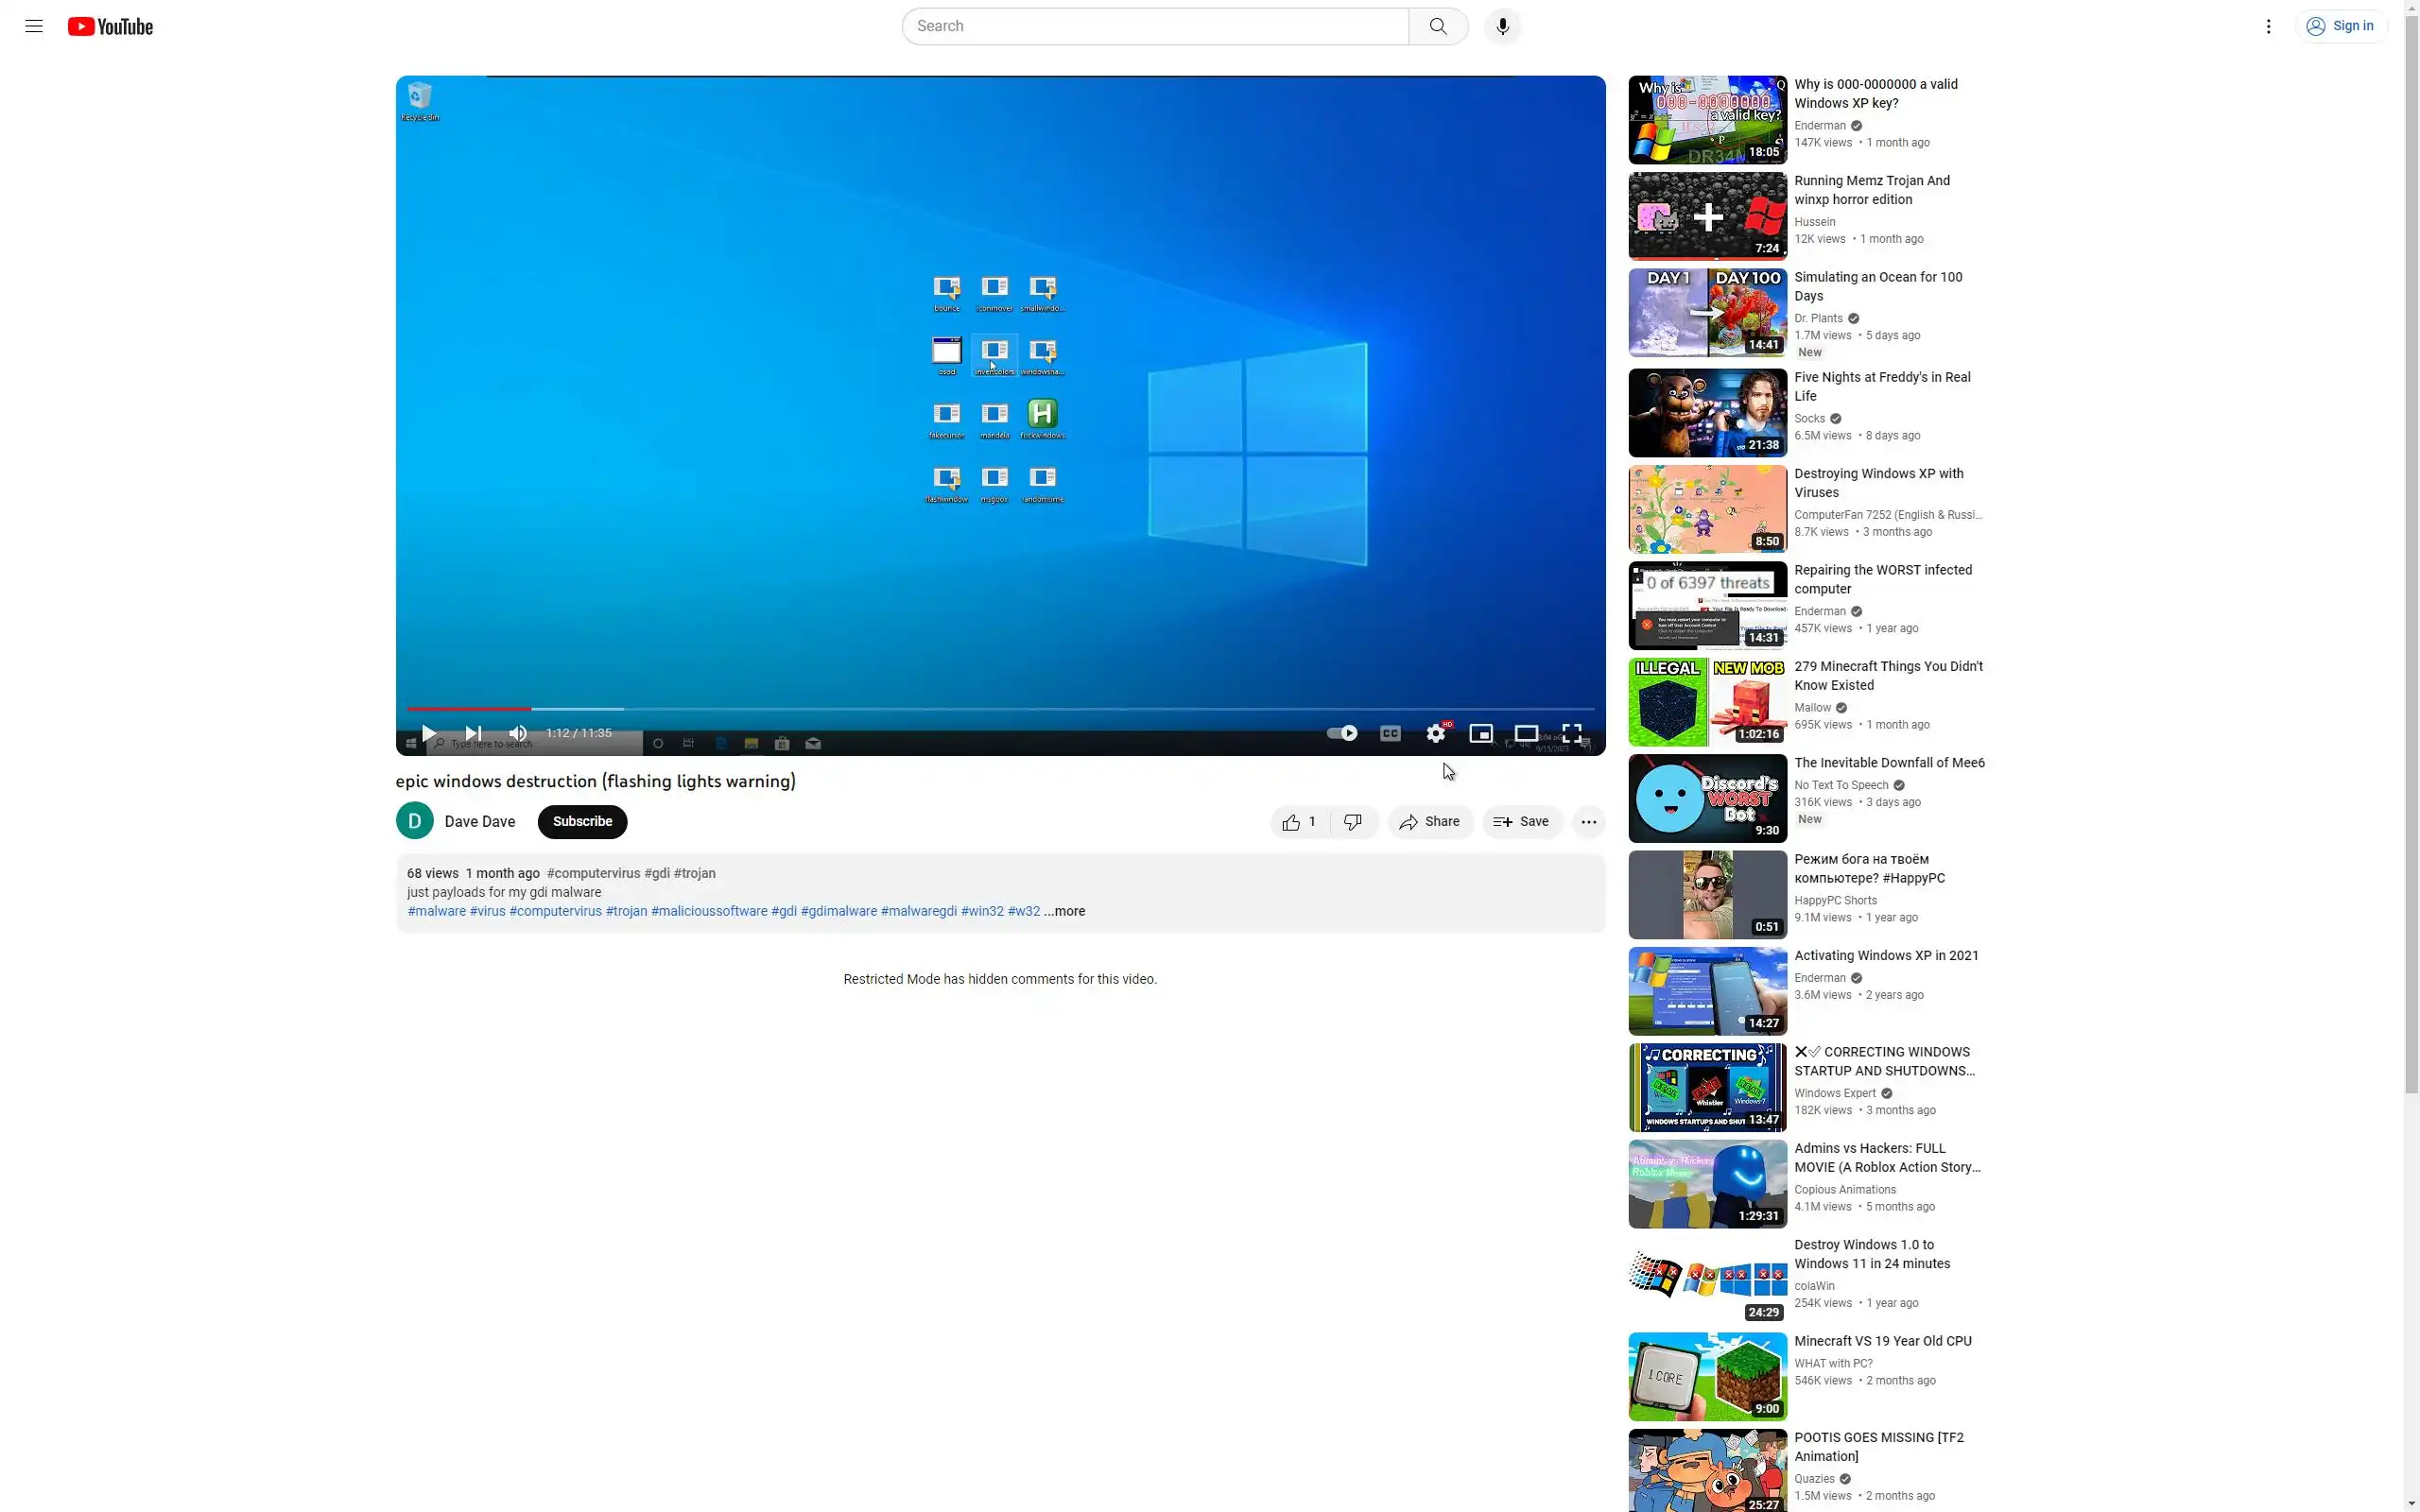
Task: Expand description with ...more
Action: click(1065, 911)
